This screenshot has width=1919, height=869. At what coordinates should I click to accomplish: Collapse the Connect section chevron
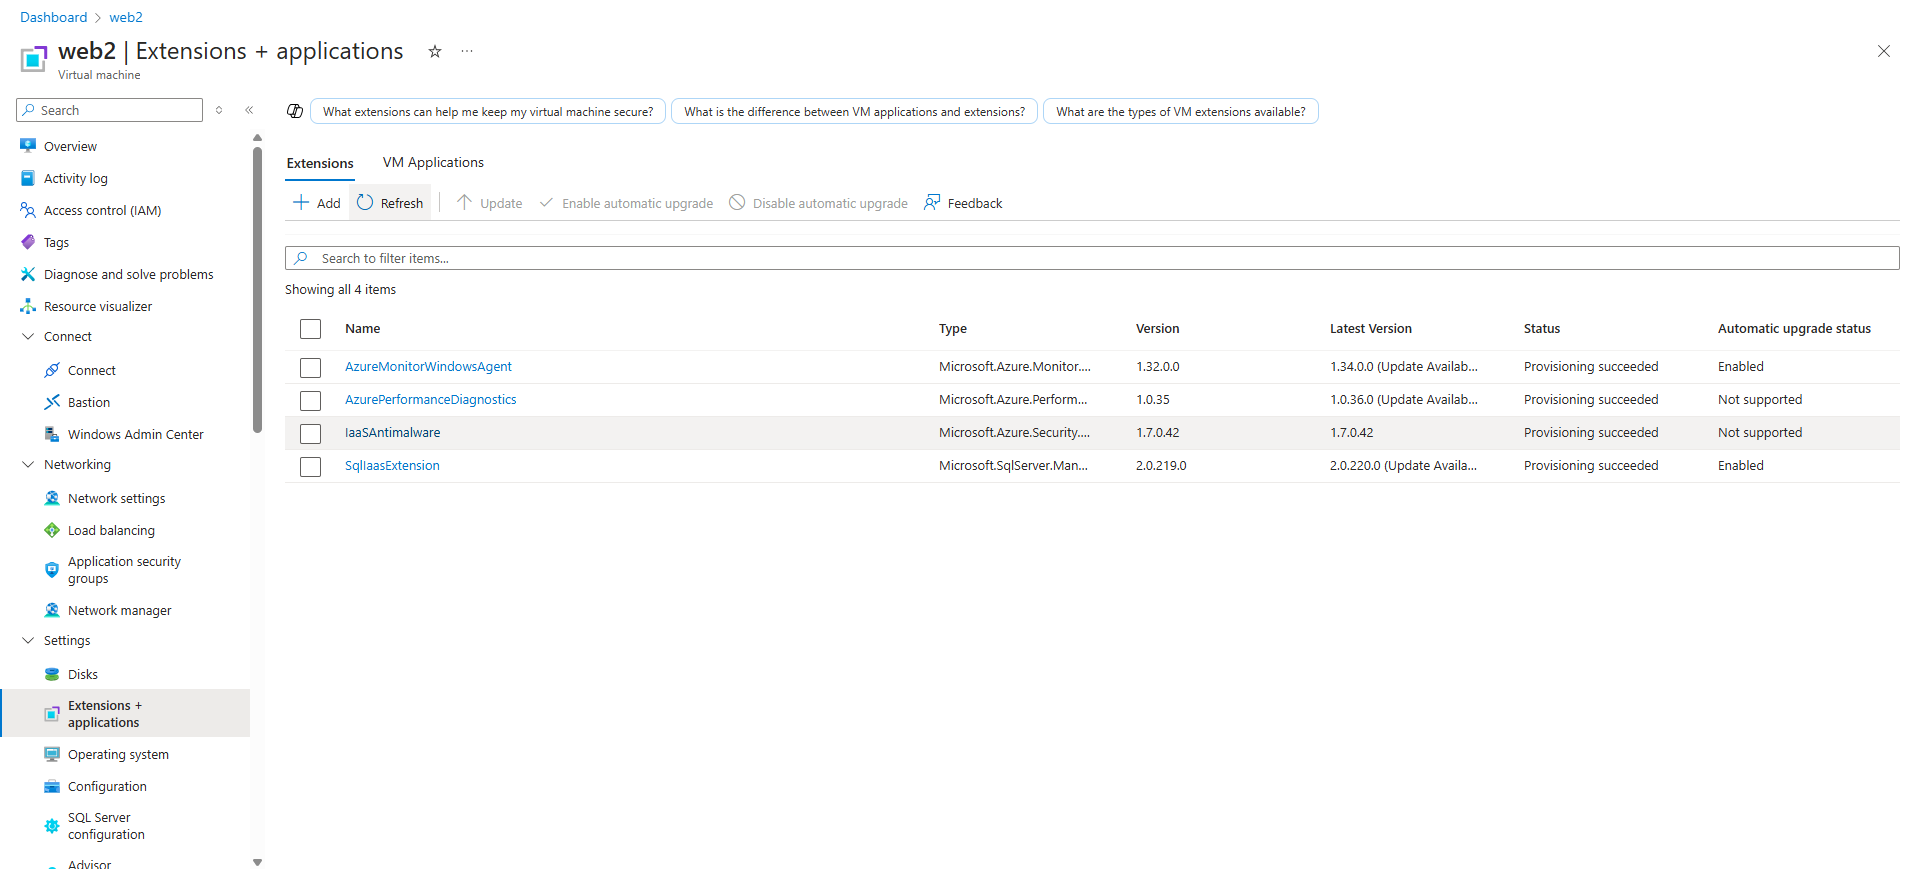point(28,337)
